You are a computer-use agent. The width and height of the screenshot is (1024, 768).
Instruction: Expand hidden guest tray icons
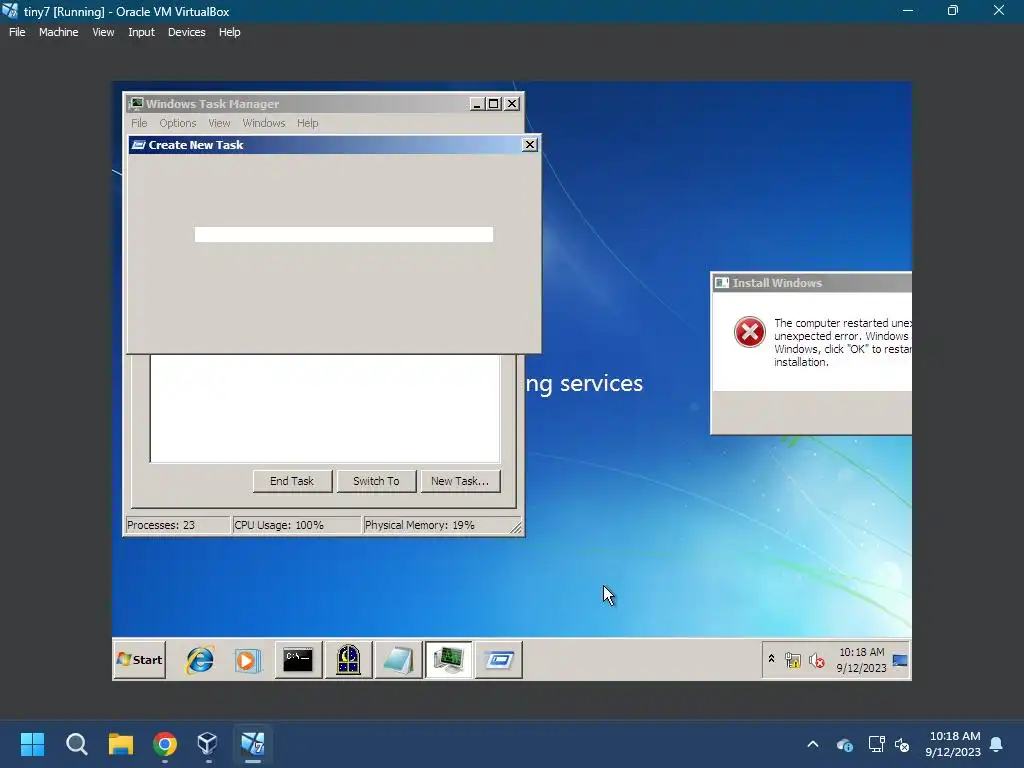[771, 659]
